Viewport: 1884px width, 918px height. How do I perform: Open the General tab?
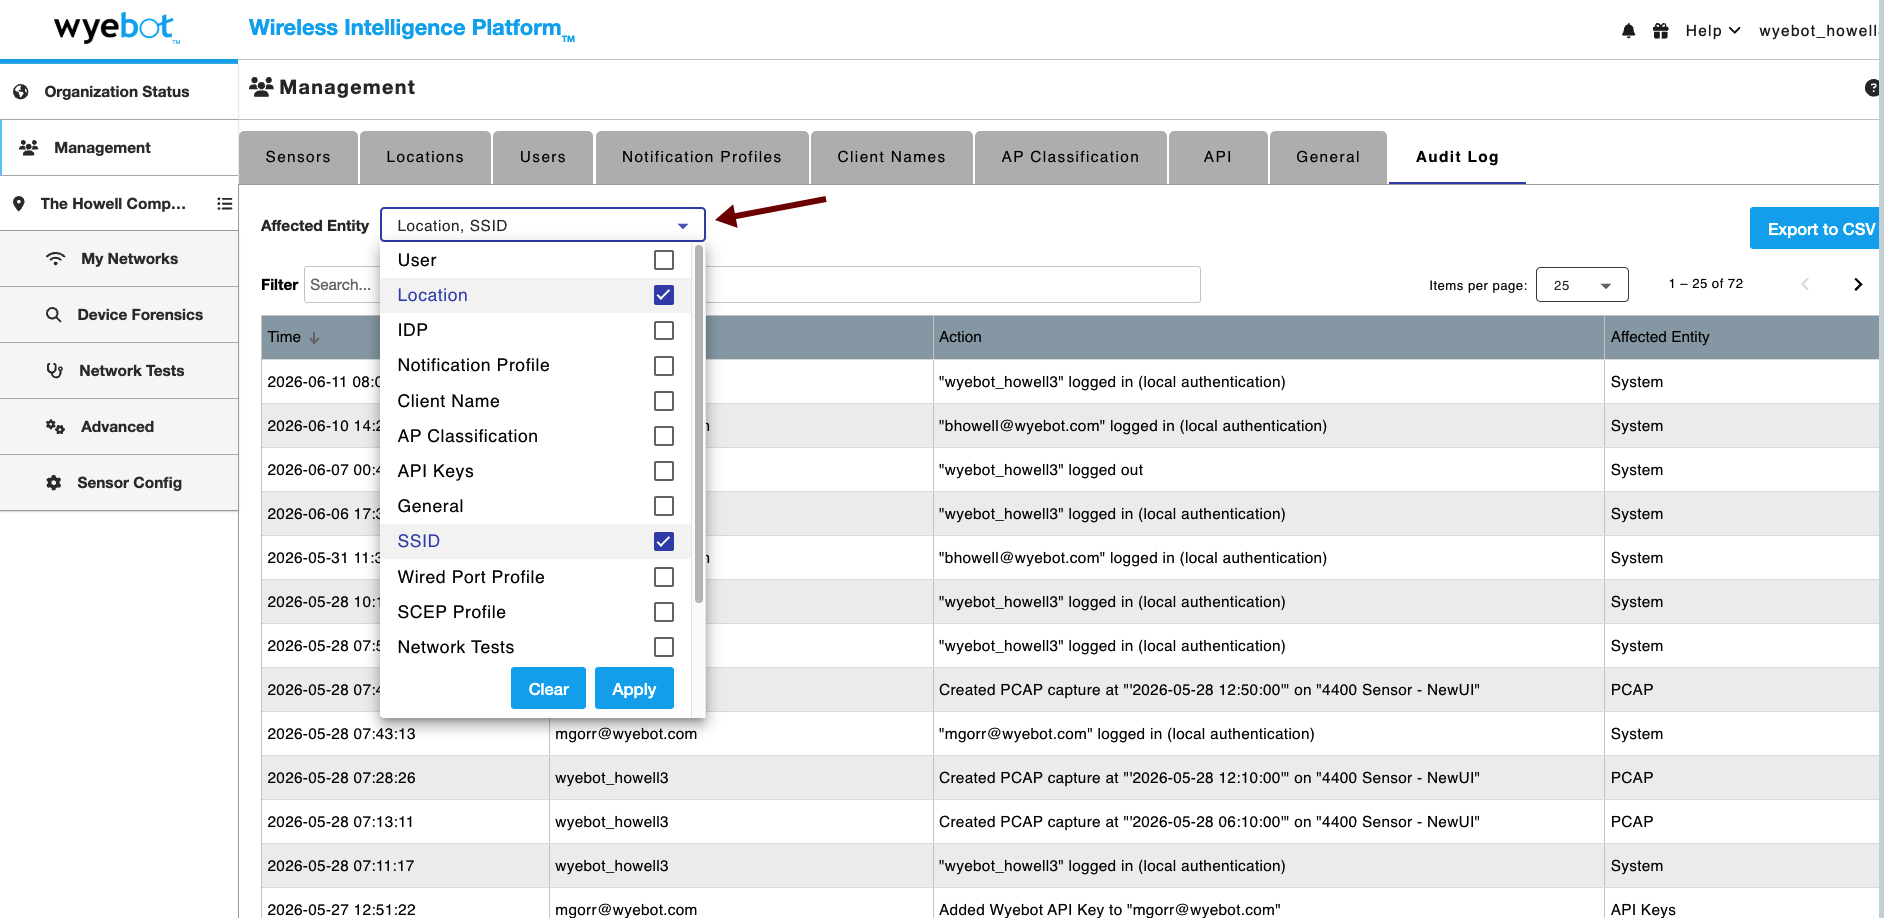pos(1328,157)
